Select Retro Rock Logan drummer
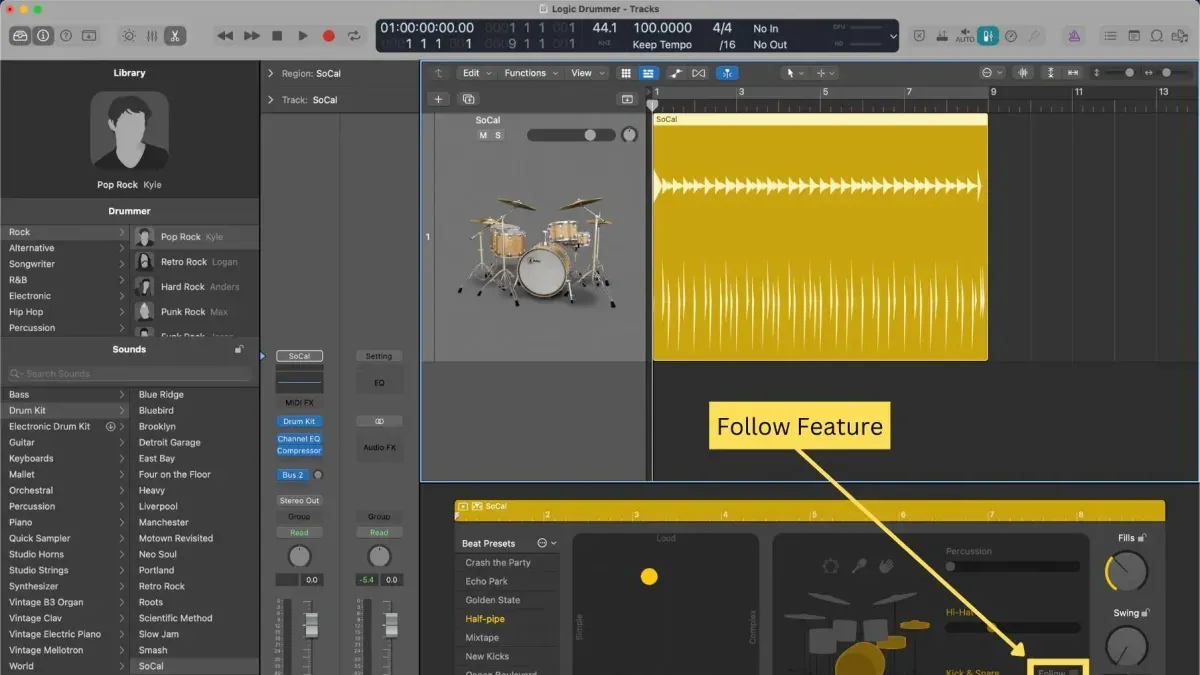Screen dimensions: 1200x675 [x=195, y=262]
